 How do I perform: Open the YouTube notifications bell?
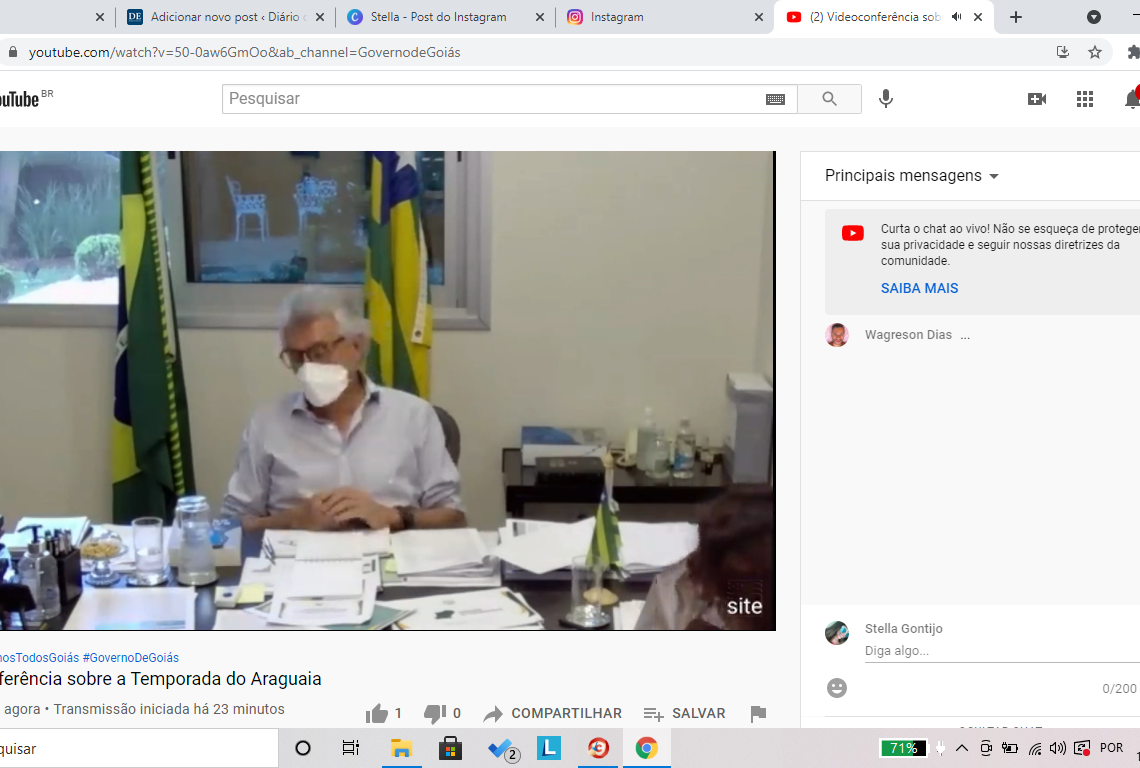(1131, 99)
